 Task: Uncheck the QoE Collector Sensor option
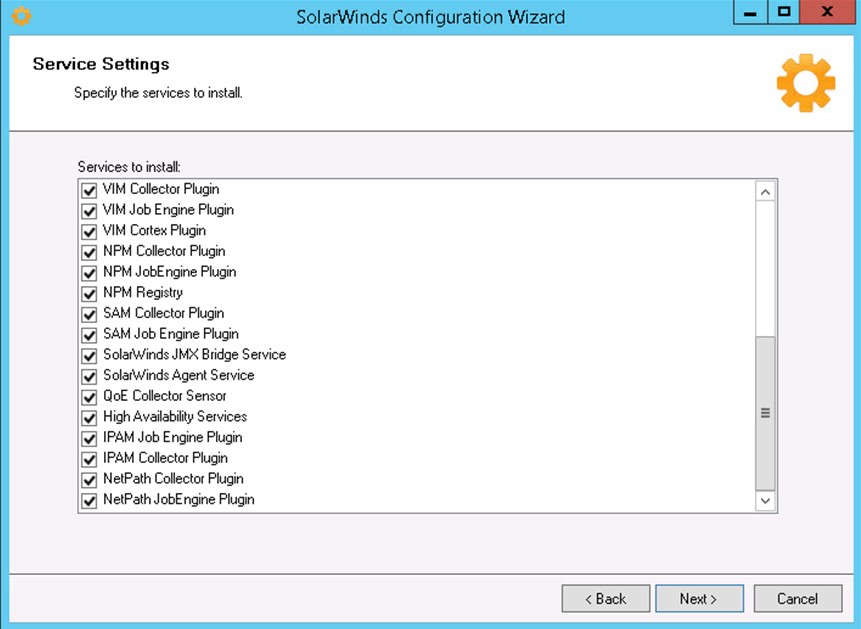pyautogui.click(x=90, y=396)
